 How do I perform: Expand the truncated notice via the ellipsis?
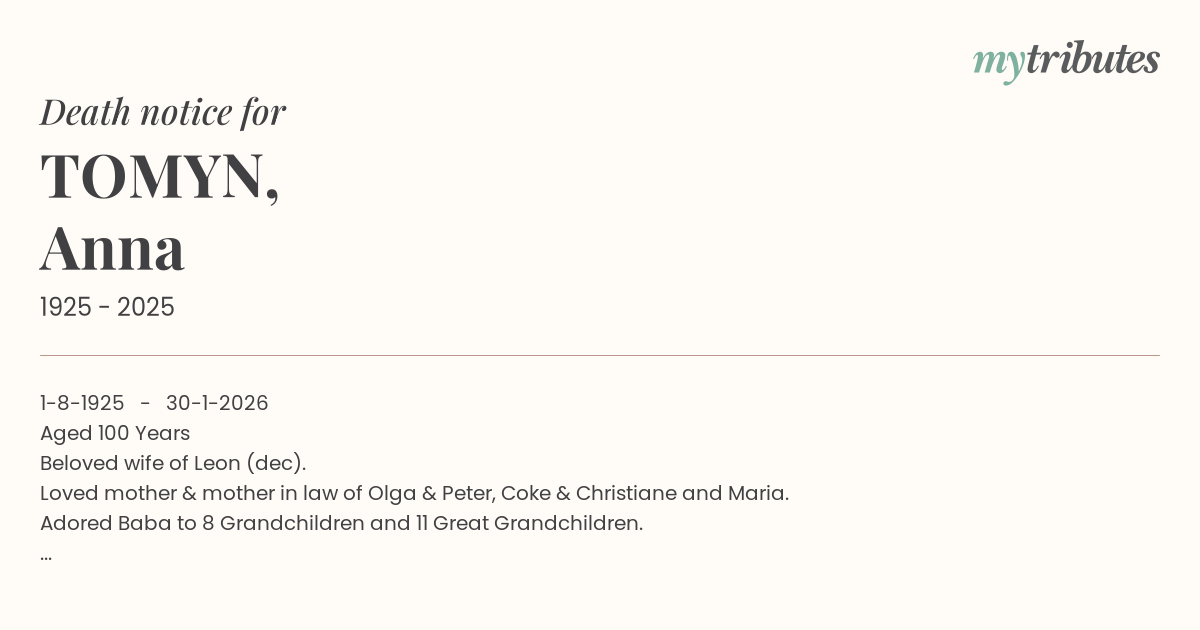(46, 555)
